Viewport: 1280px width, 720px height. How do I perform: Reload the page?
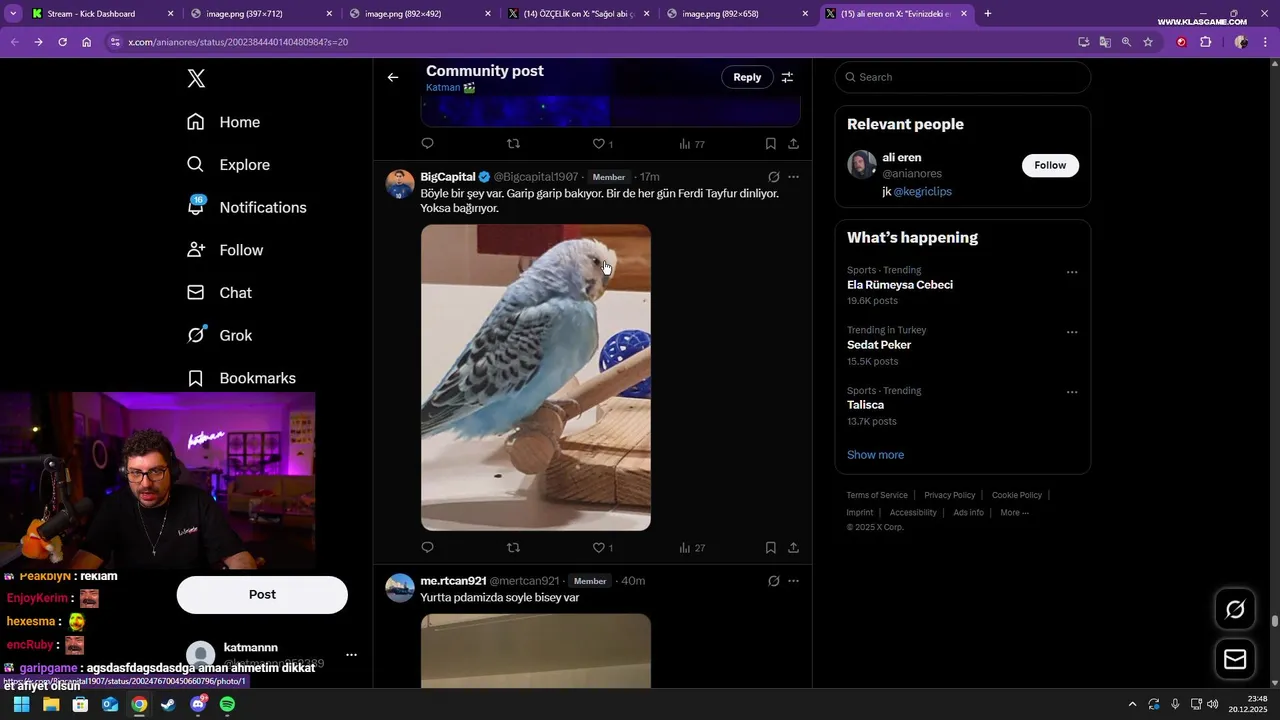[x=62, y=42]
